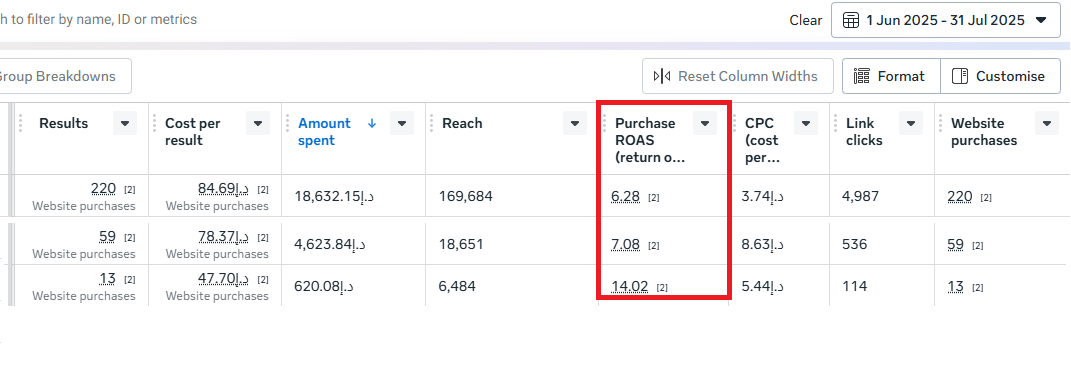
Task: Click the Clear filter link
Action: click(805, 20)
